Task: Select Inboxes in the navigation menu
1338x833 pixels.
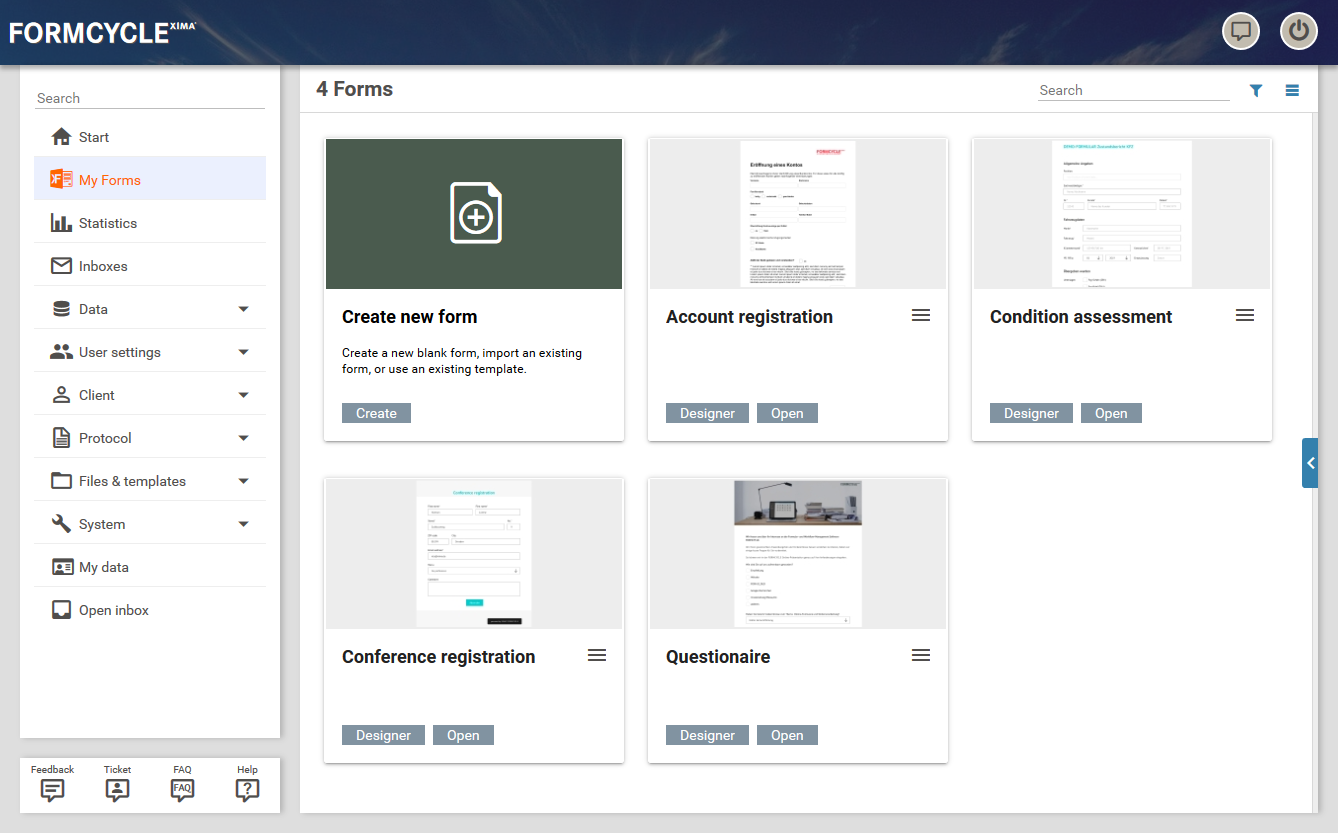Action: [150, 266]
